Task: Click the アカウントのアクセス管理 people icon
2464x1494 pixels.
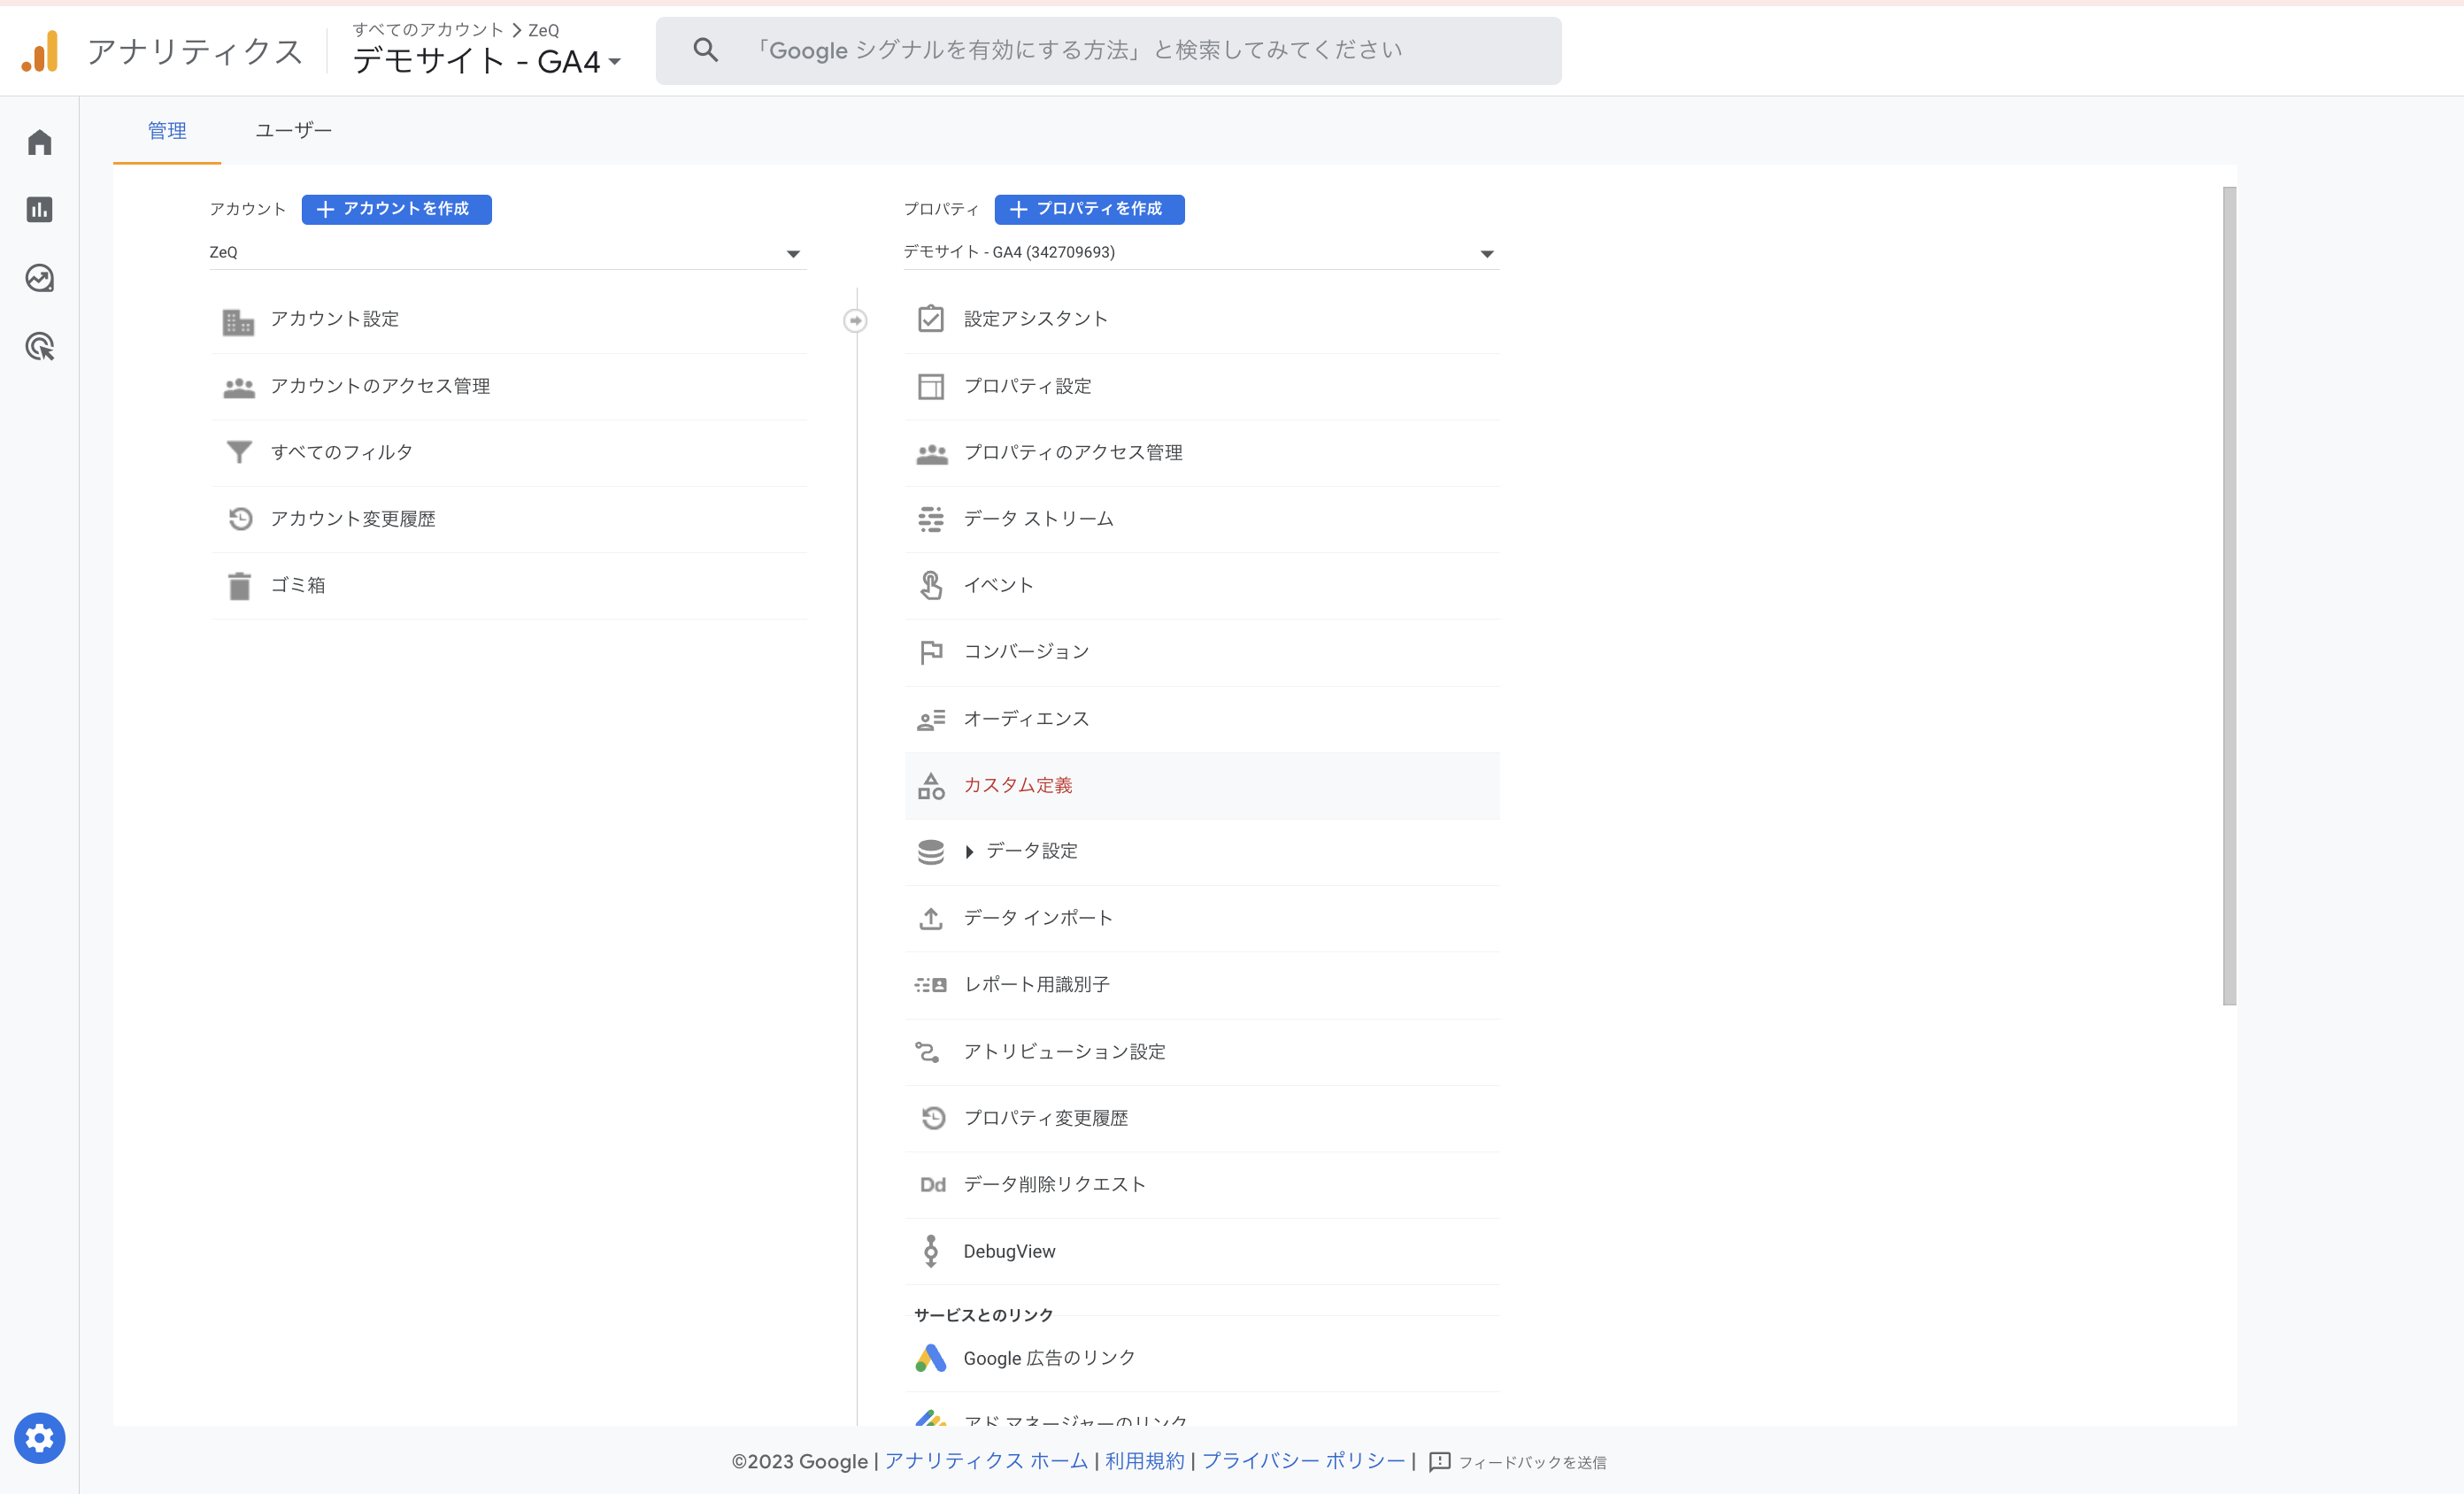Action: [239, 387]
